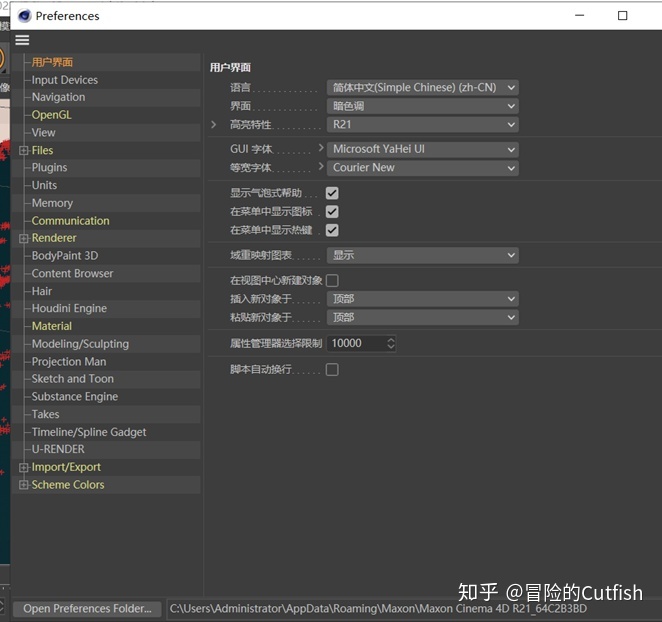Click the preferences folder path text

click(378, 609)
